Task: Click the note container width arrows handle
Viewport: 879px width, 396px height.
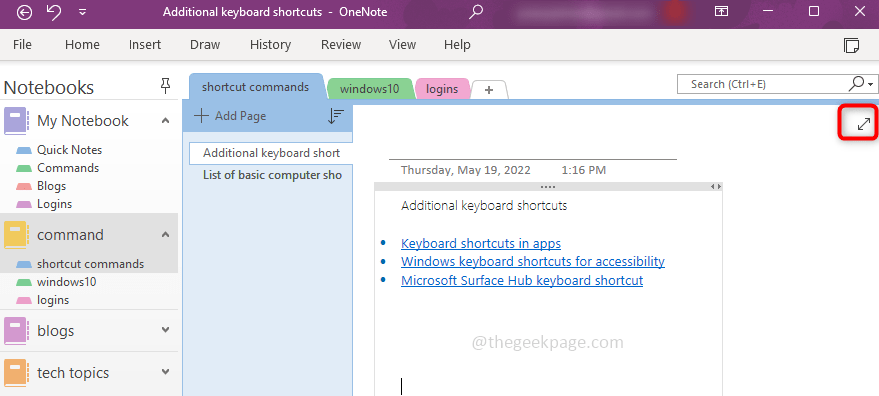Action: click(715, 186)
